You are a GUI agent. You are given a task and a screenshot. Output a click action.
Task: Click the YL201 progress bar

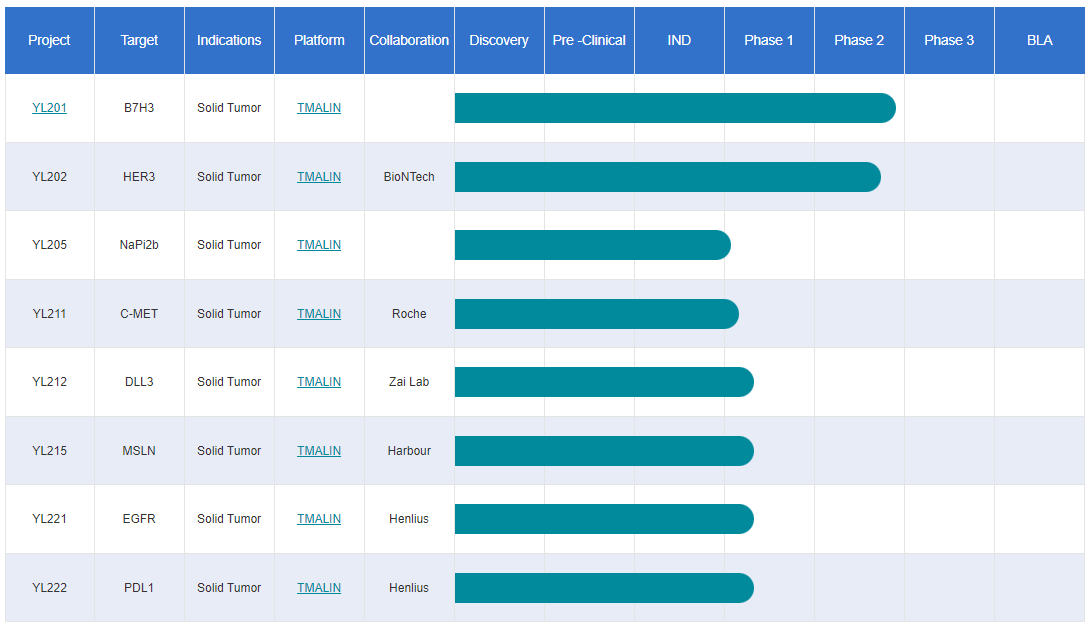point(674,108)
